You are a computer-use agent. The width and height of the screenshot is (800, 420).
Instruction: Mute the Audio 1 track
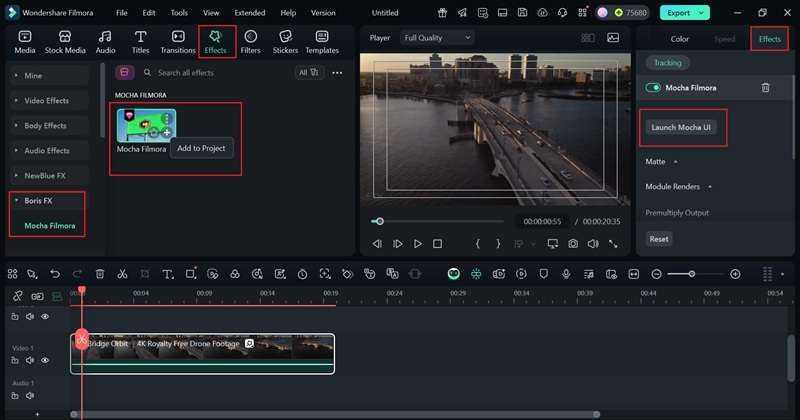[30, 396]
